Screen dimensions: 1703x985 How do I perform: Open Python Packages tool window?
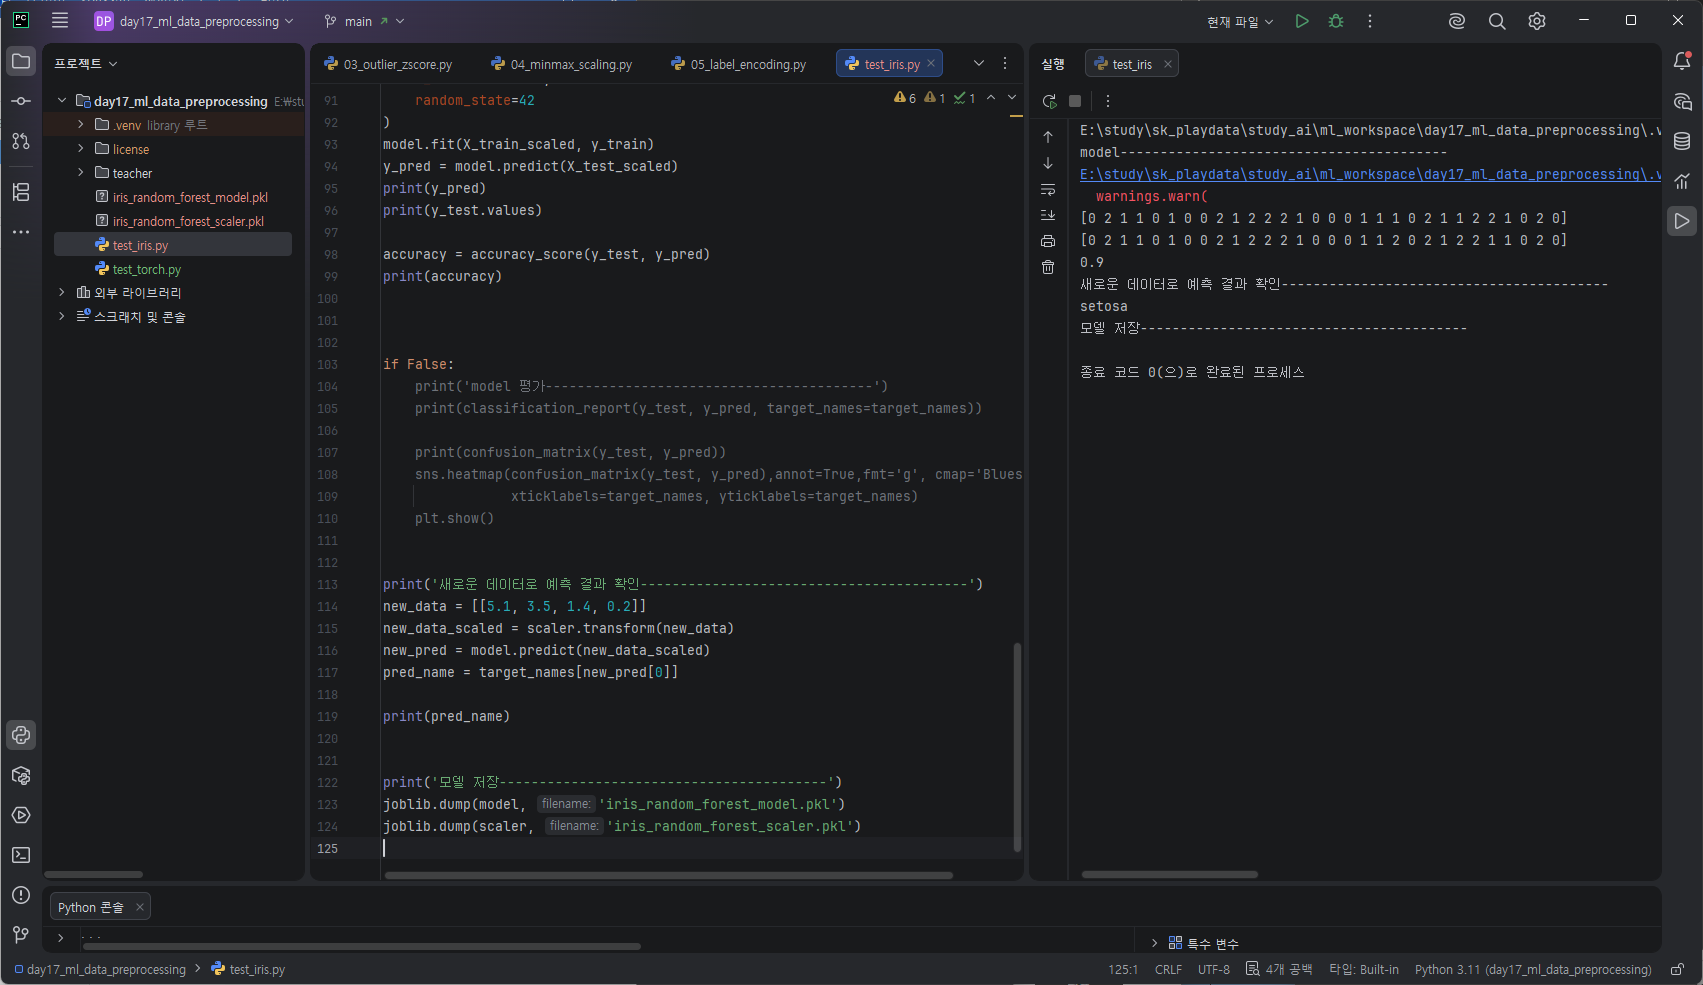click(x=21, y=775)
